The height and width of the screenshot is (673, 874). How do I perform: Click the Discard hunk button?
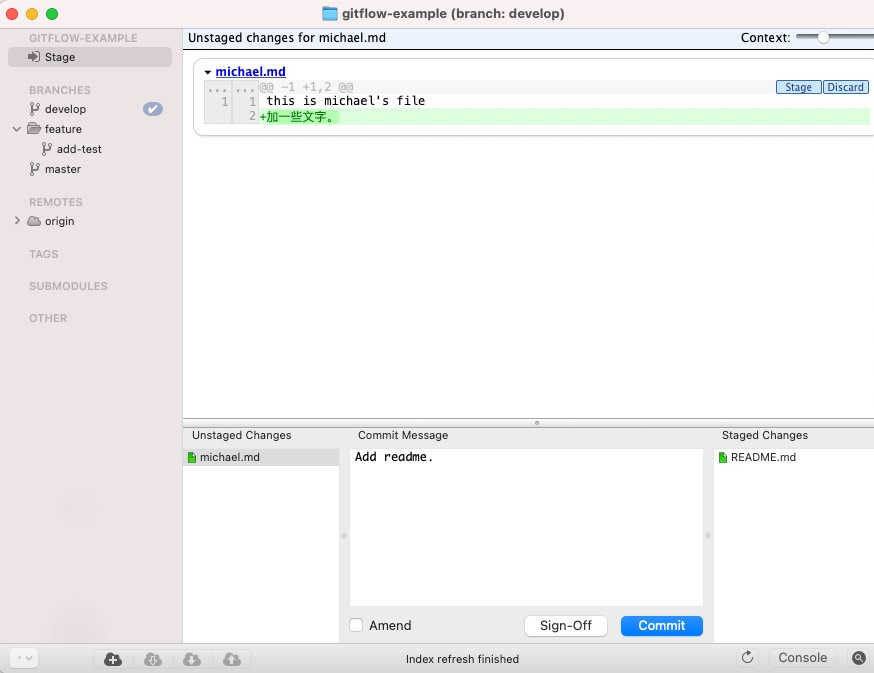coord(845,87)
